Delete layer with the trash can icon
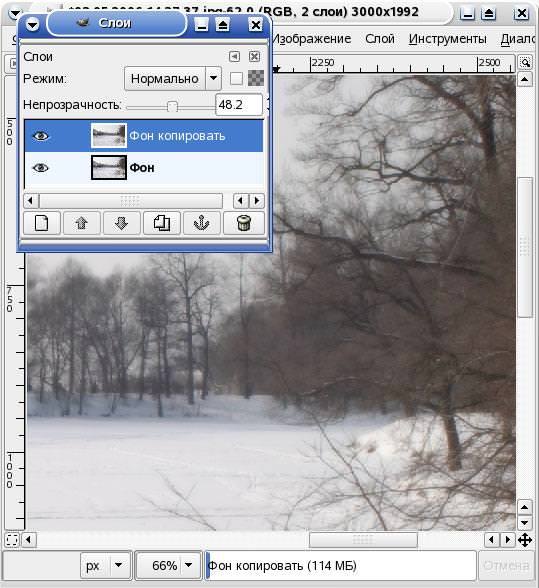This screenshot has width=539, height=588. coord(244,224)
